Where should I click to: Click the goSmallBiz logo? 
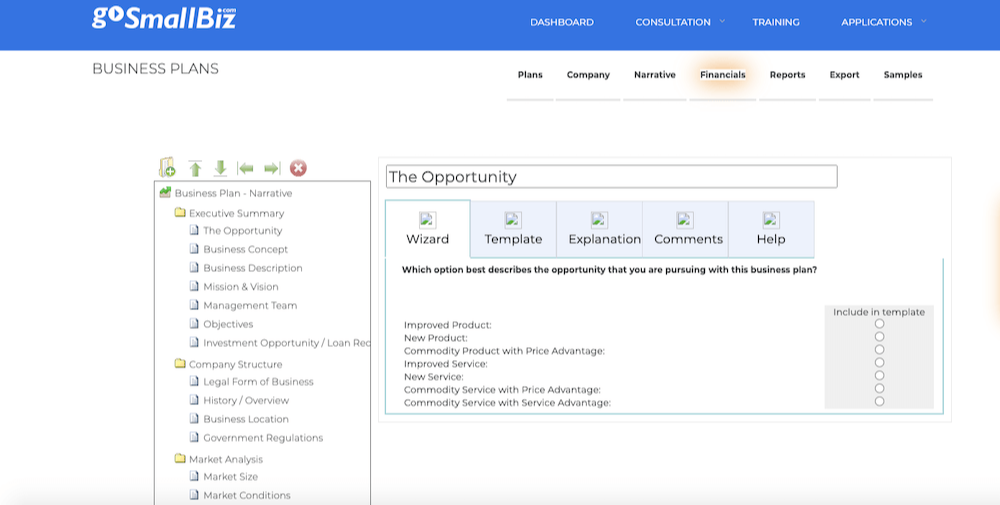click(x=164, y=18)
